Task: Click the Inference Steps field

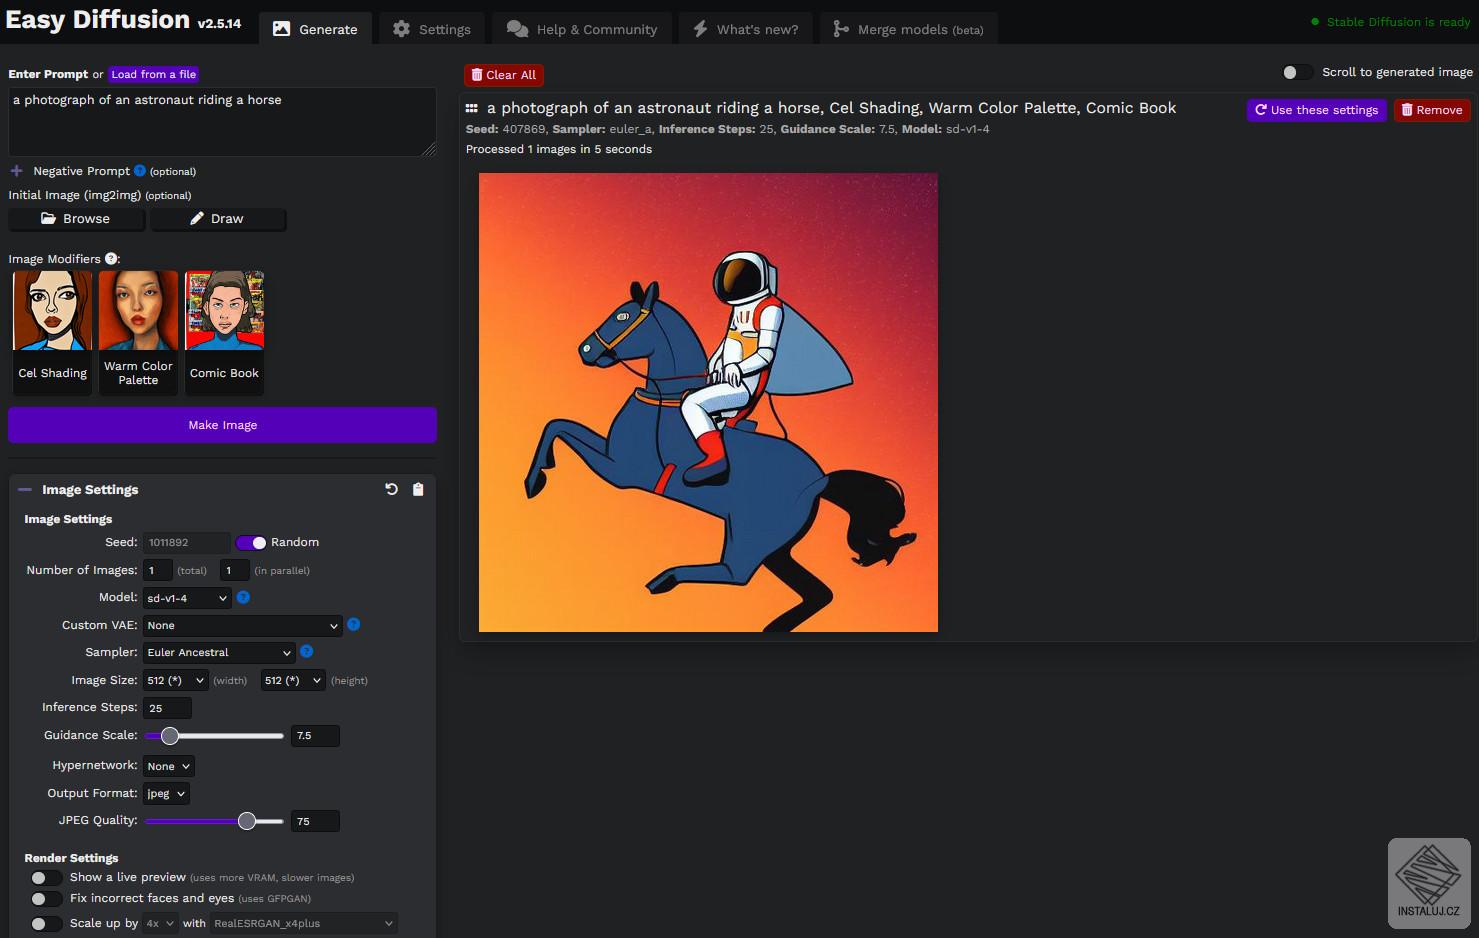Action: point(167,708)
